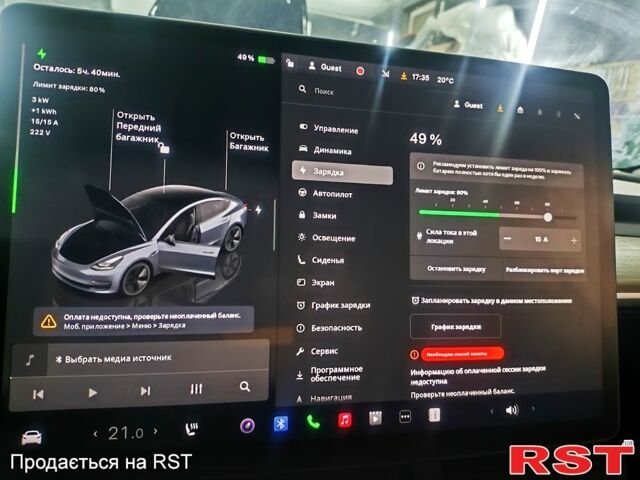Lower temperature with left arrow
Image resolution: width=640 pixels, height=480 pixels.
click(96, 433)
